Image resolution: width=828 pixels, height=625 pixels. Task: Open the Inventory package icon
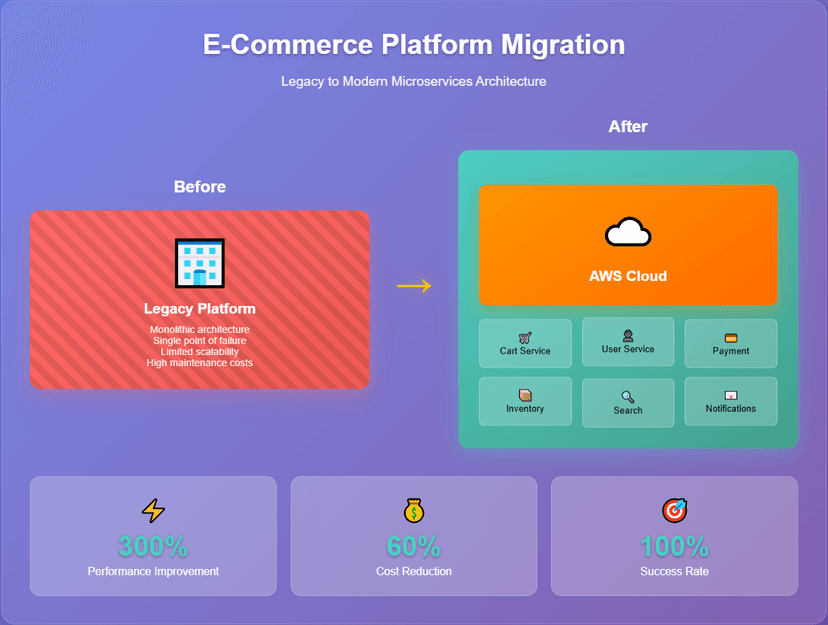pos(523,396)
